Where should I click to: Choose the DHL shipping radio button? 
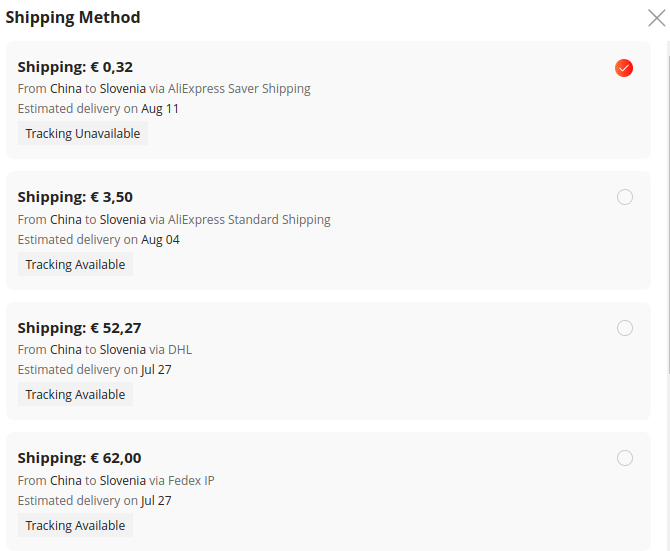pos(625,328)
